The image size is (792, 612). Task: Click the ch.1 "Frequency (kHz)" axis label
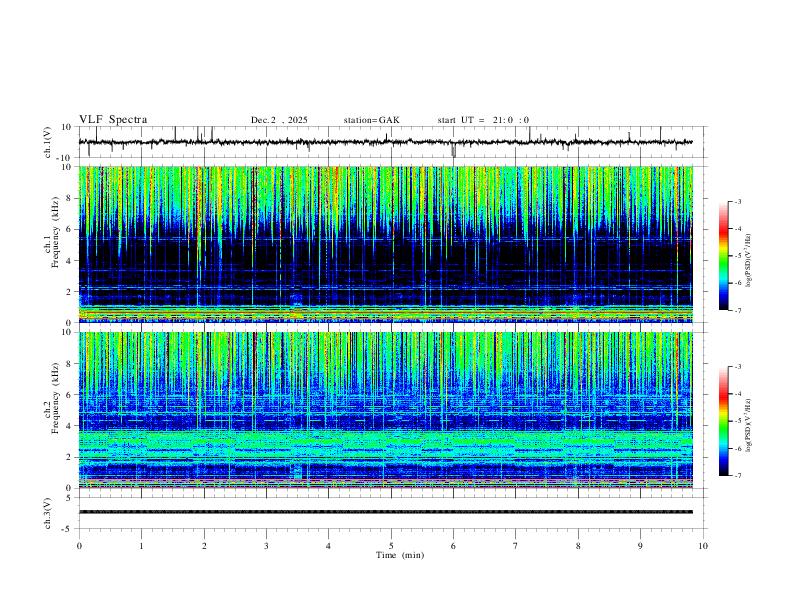[x=56, y=232]
